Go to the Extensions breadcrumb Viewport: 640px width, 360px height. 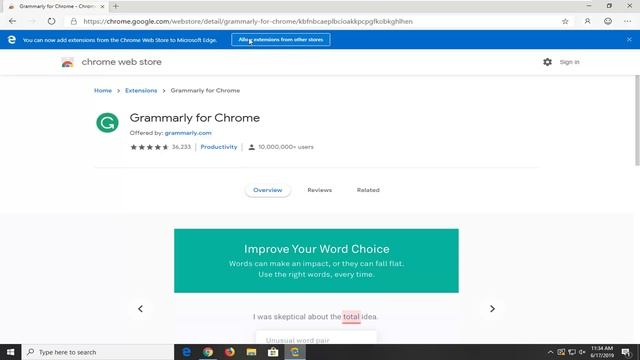coord(141,91)
